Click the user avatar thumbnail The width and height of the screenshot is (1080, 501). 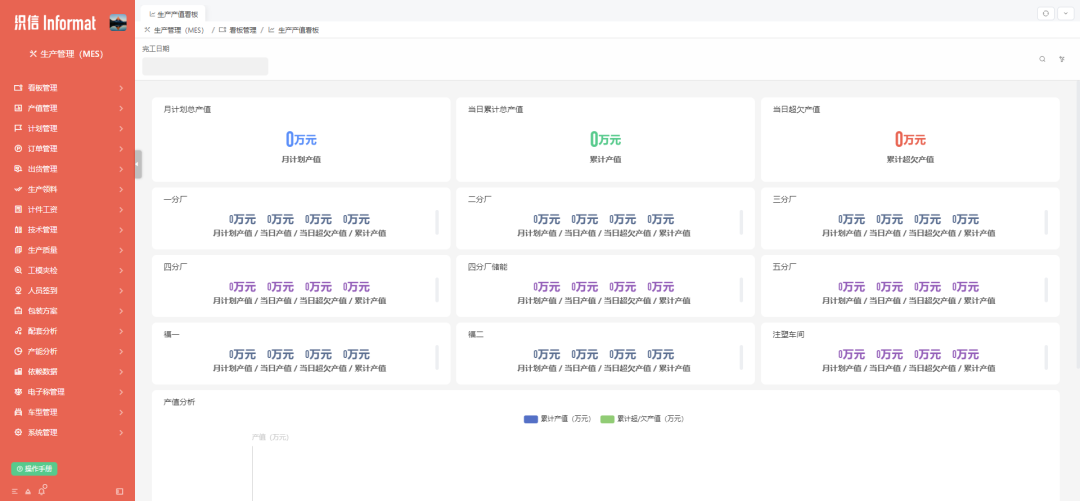click(118, 22)
